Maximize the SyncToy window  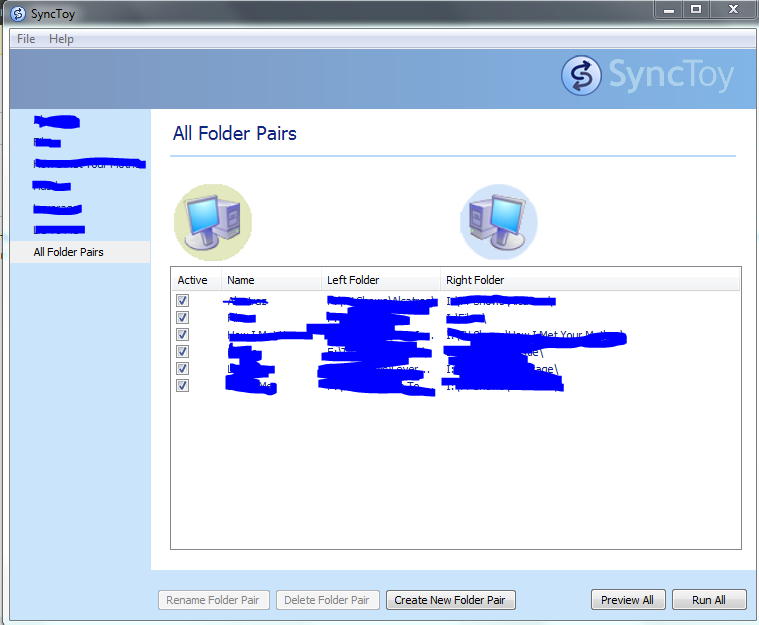tap(696, 9)
